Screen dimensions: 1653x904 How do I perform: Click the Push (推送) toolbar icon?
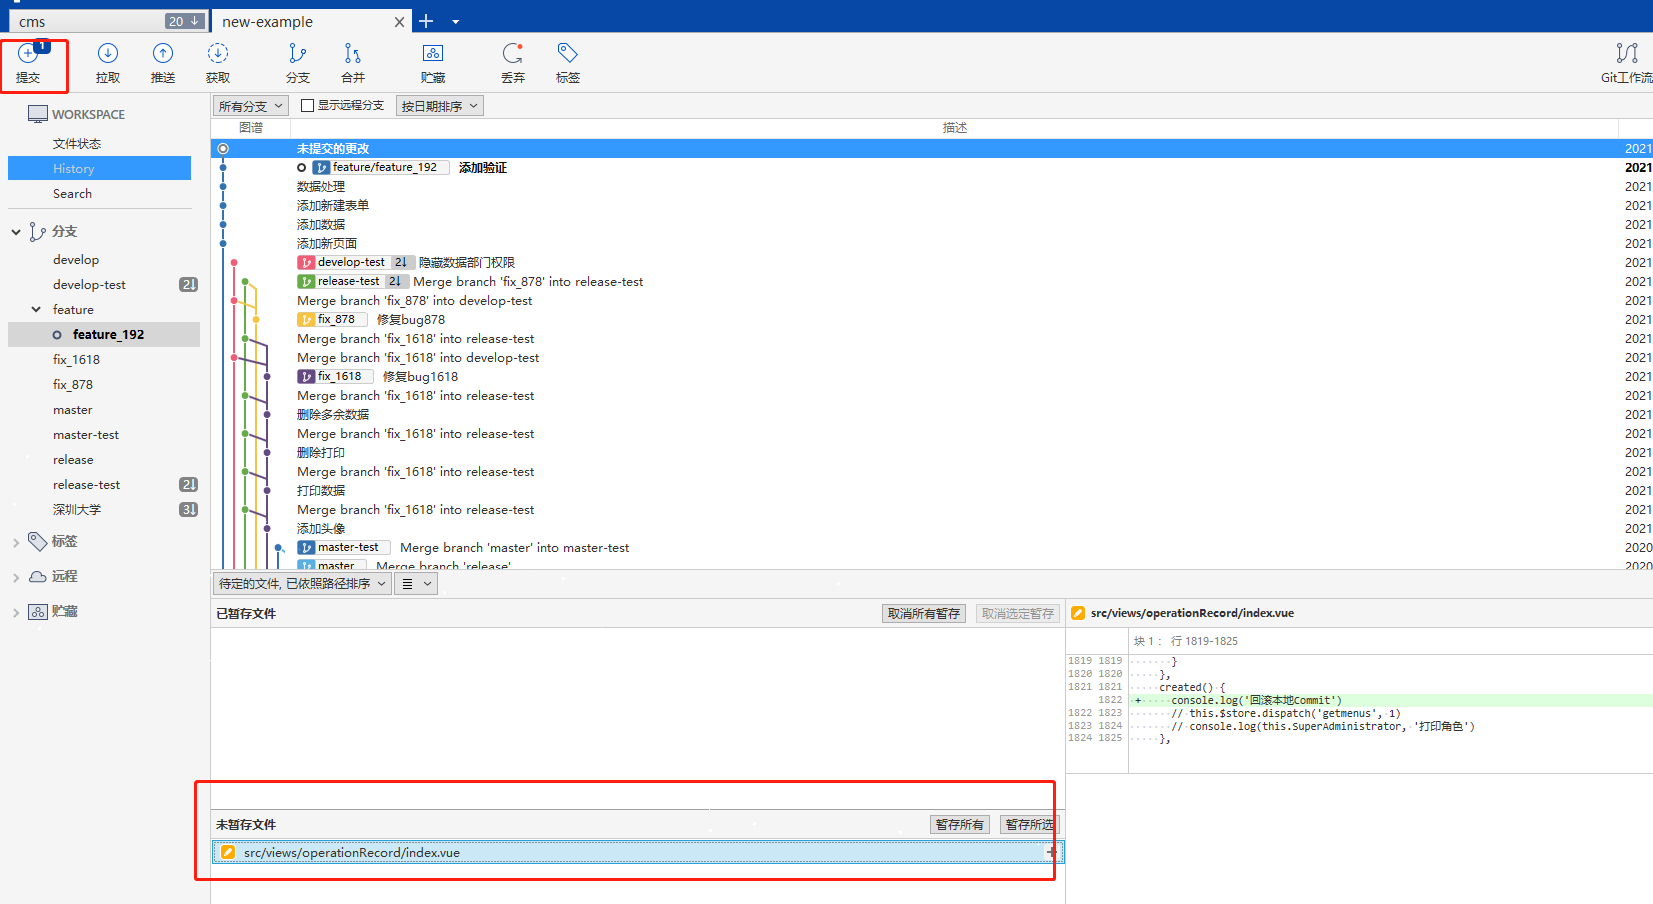point(163,62)
